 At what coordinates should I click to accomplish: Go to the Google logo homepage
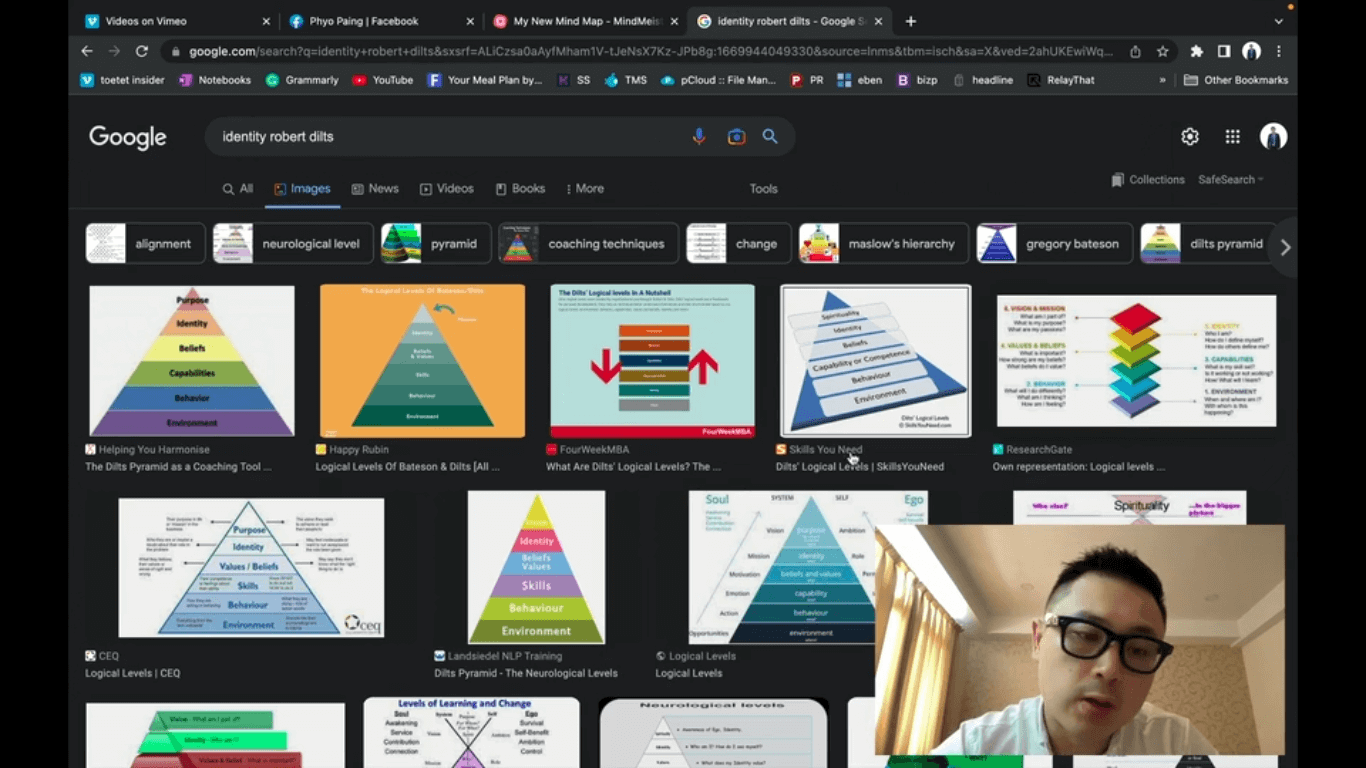[x=128, y=137]
